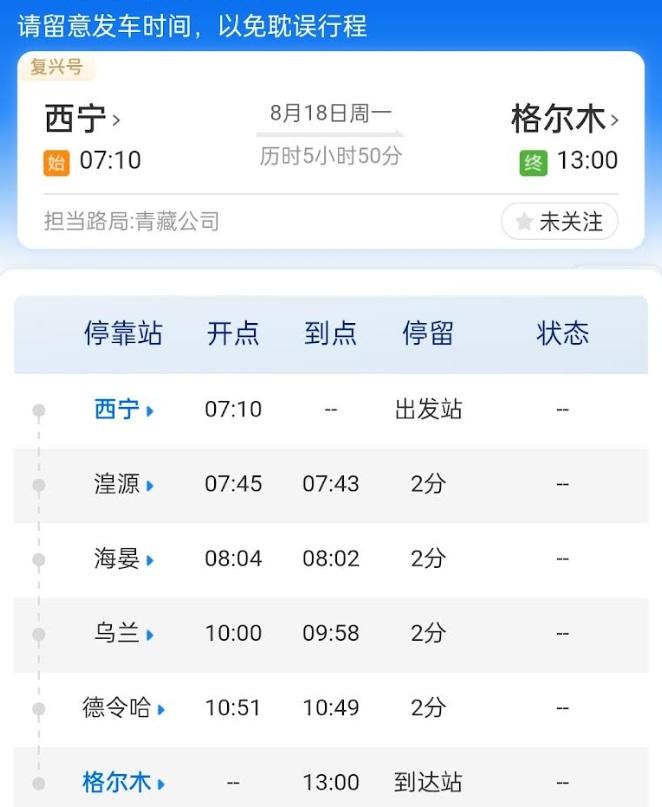
Task: Click the blue arrow next to 乌兰
Action: (150, 635)
